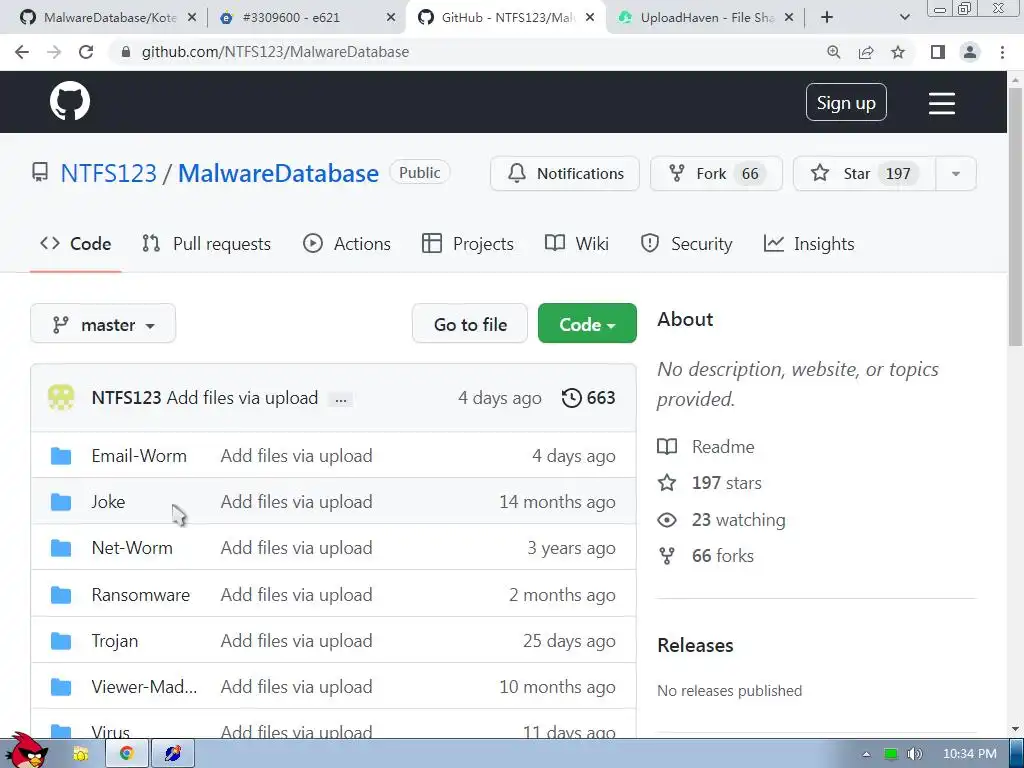Open the Angry Birds start button
Viewport: 1024px width, 768px height.
coord(29,751)
